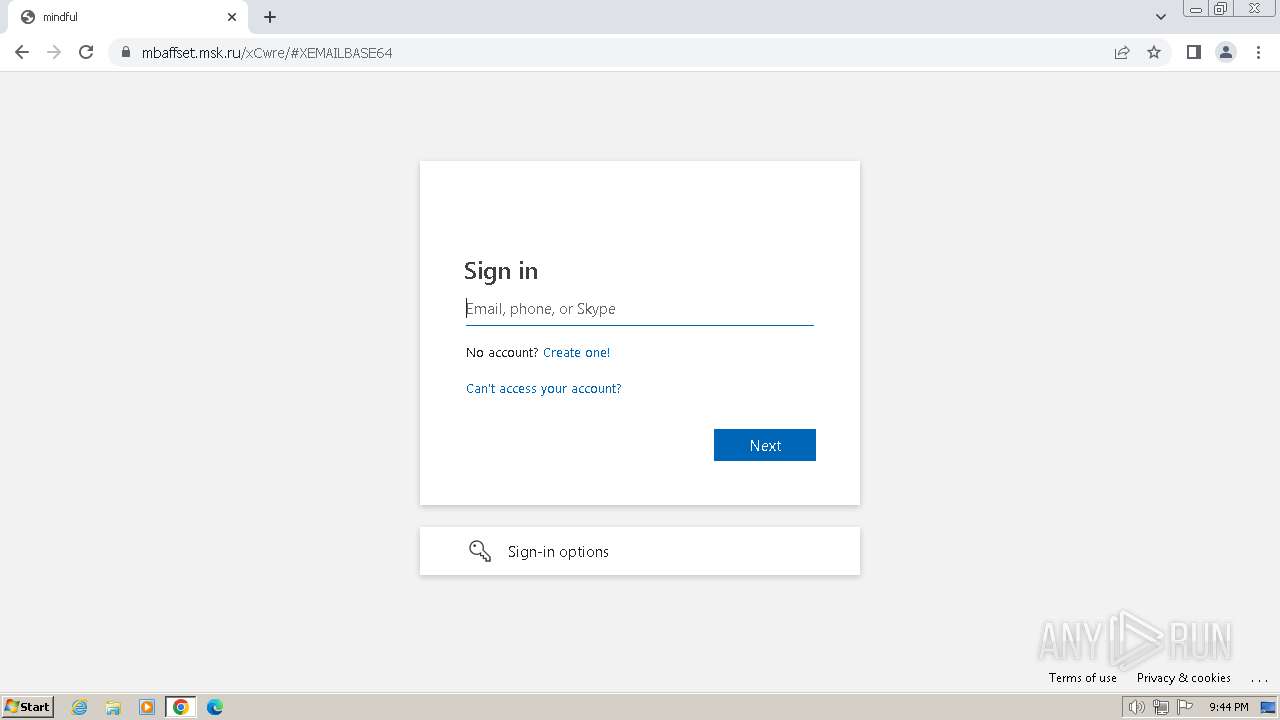Reload the page with the refresh icon
The height and width of the screenshot is (720, 1280).
86,52
